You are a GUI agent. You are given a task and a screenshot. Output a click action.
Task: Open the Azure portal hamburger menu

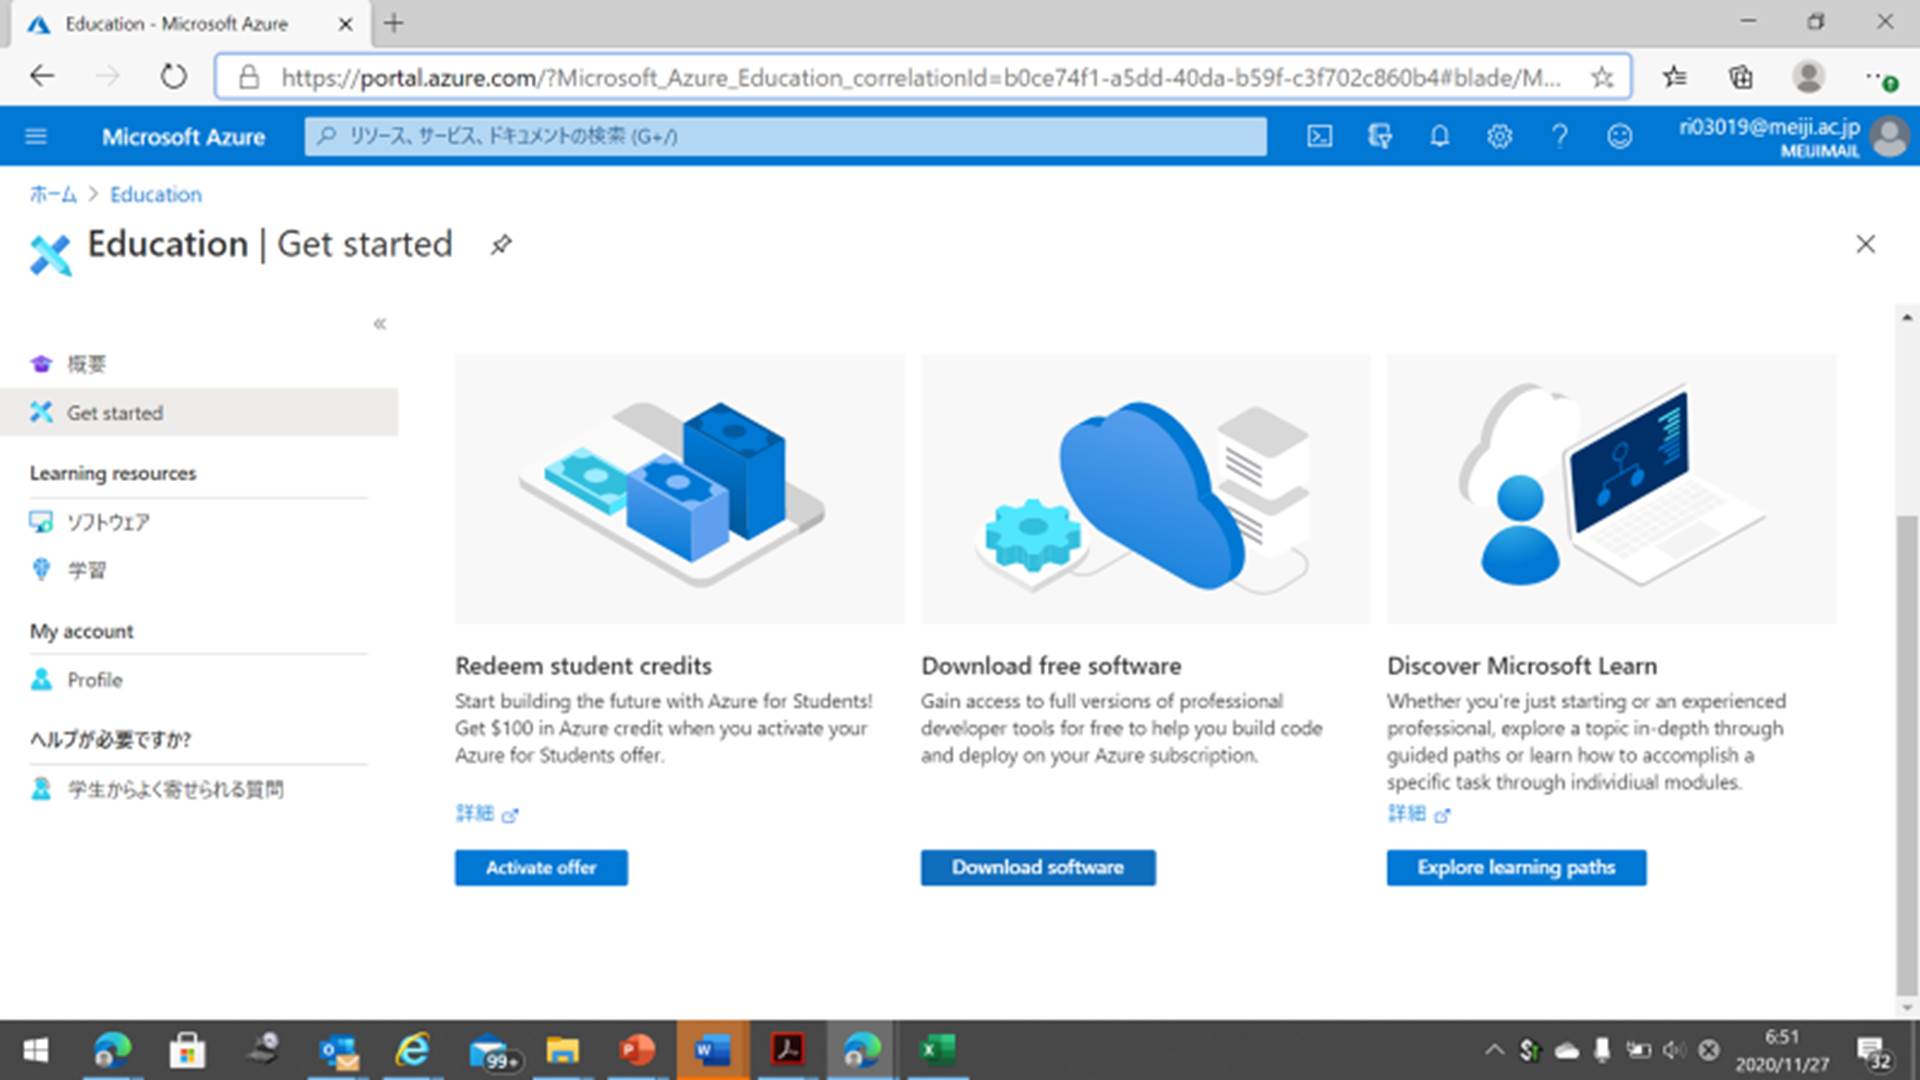tap(36, 136)
